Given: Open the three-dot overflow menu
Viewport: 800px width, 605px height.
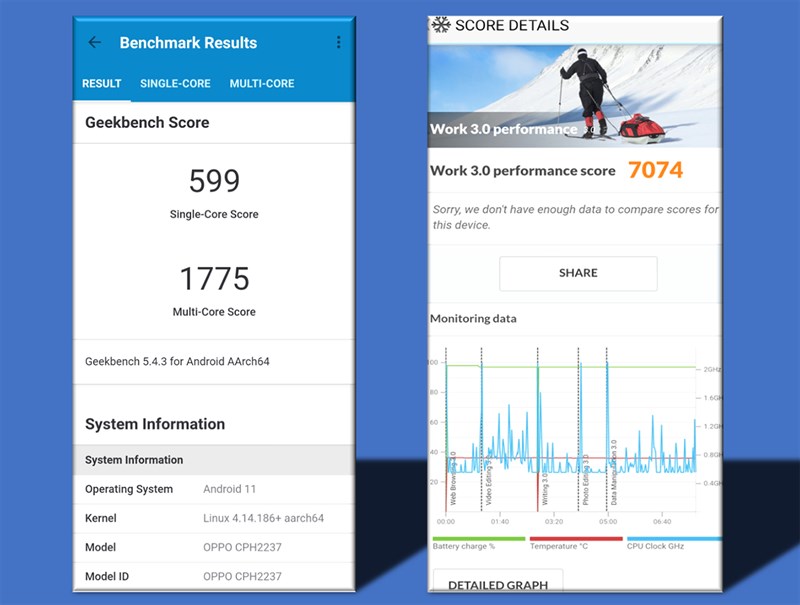Looking at the screenshot, I should pyautogui.click(x=338, y=42).
